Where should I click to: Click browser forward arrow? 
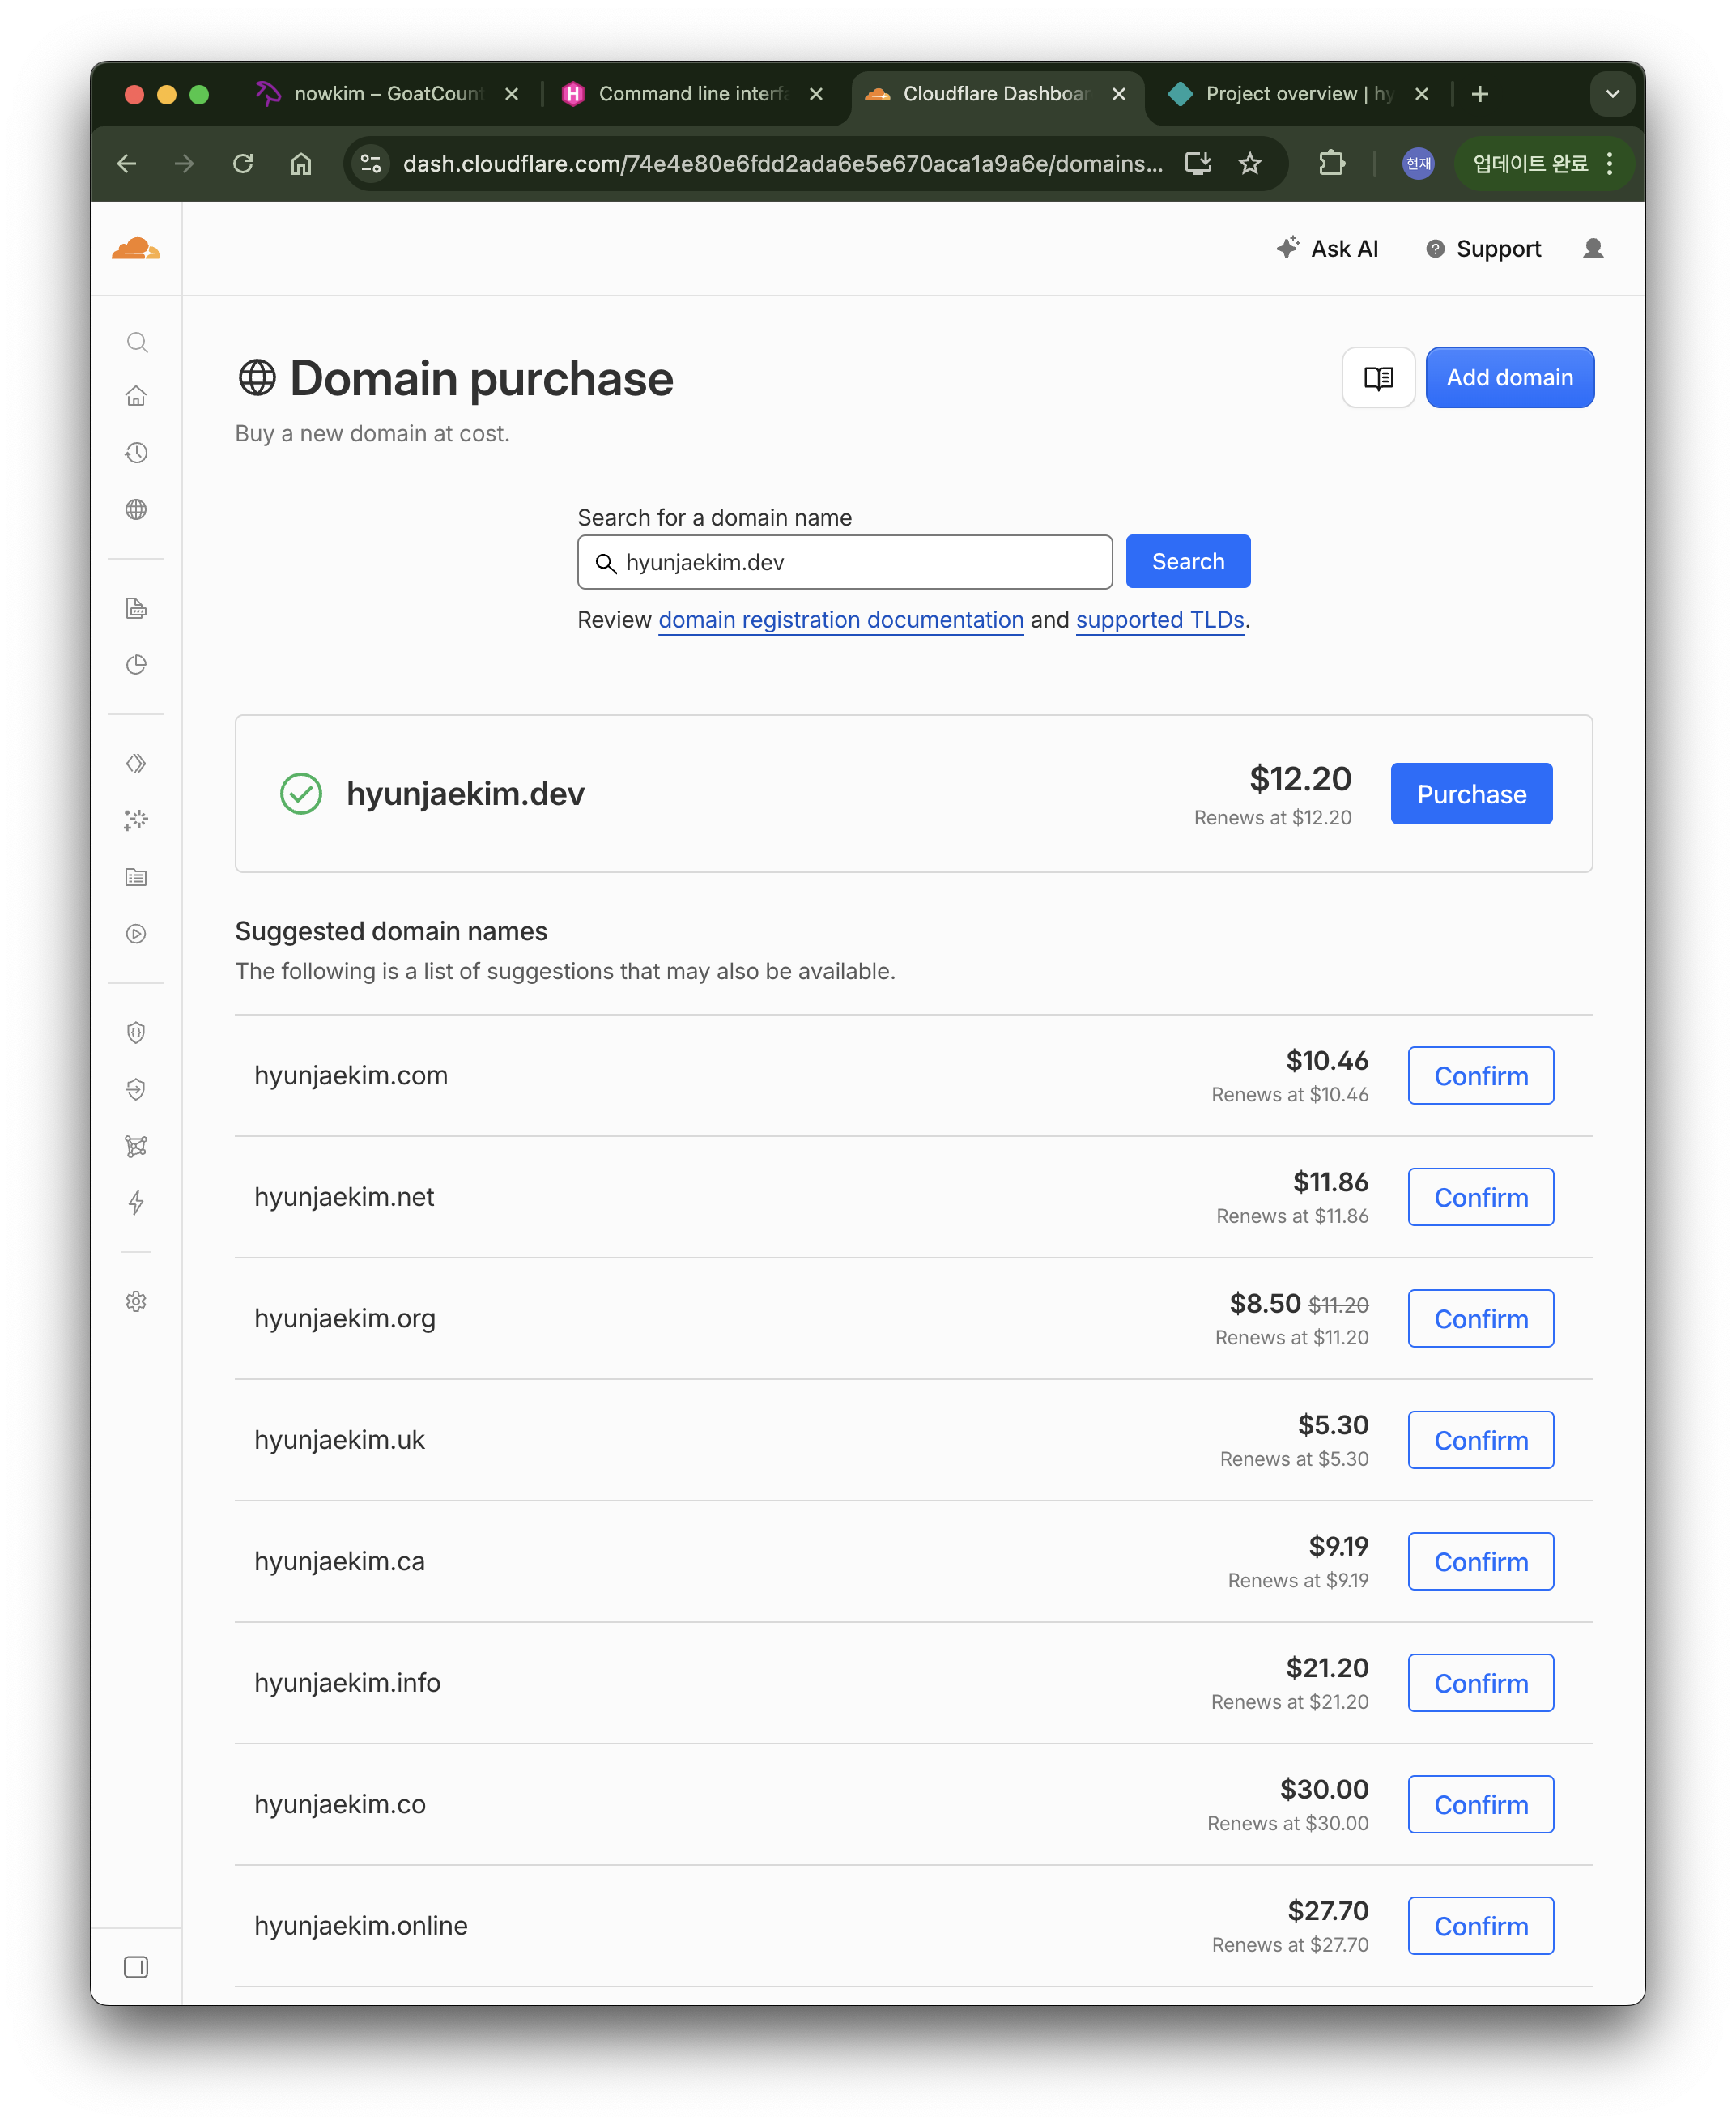184,164
